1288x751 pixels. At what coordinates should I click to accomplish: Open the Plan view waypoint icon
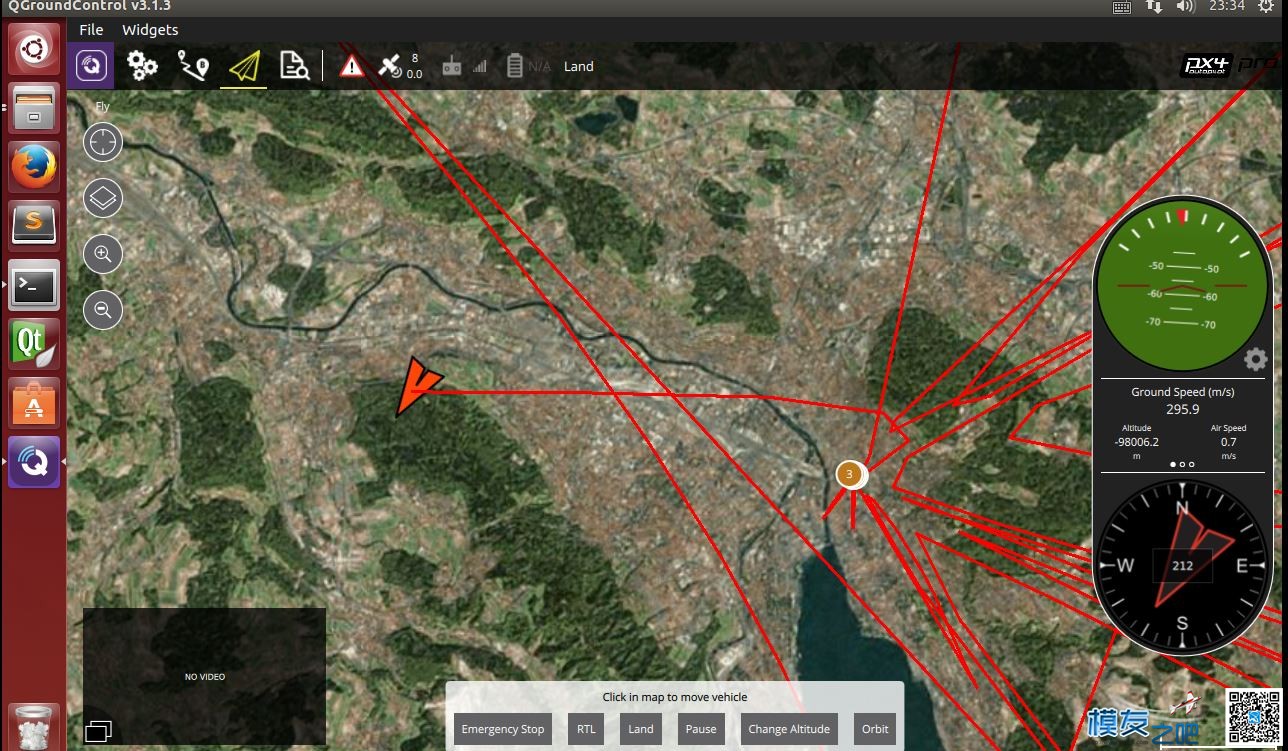(194, 66)
